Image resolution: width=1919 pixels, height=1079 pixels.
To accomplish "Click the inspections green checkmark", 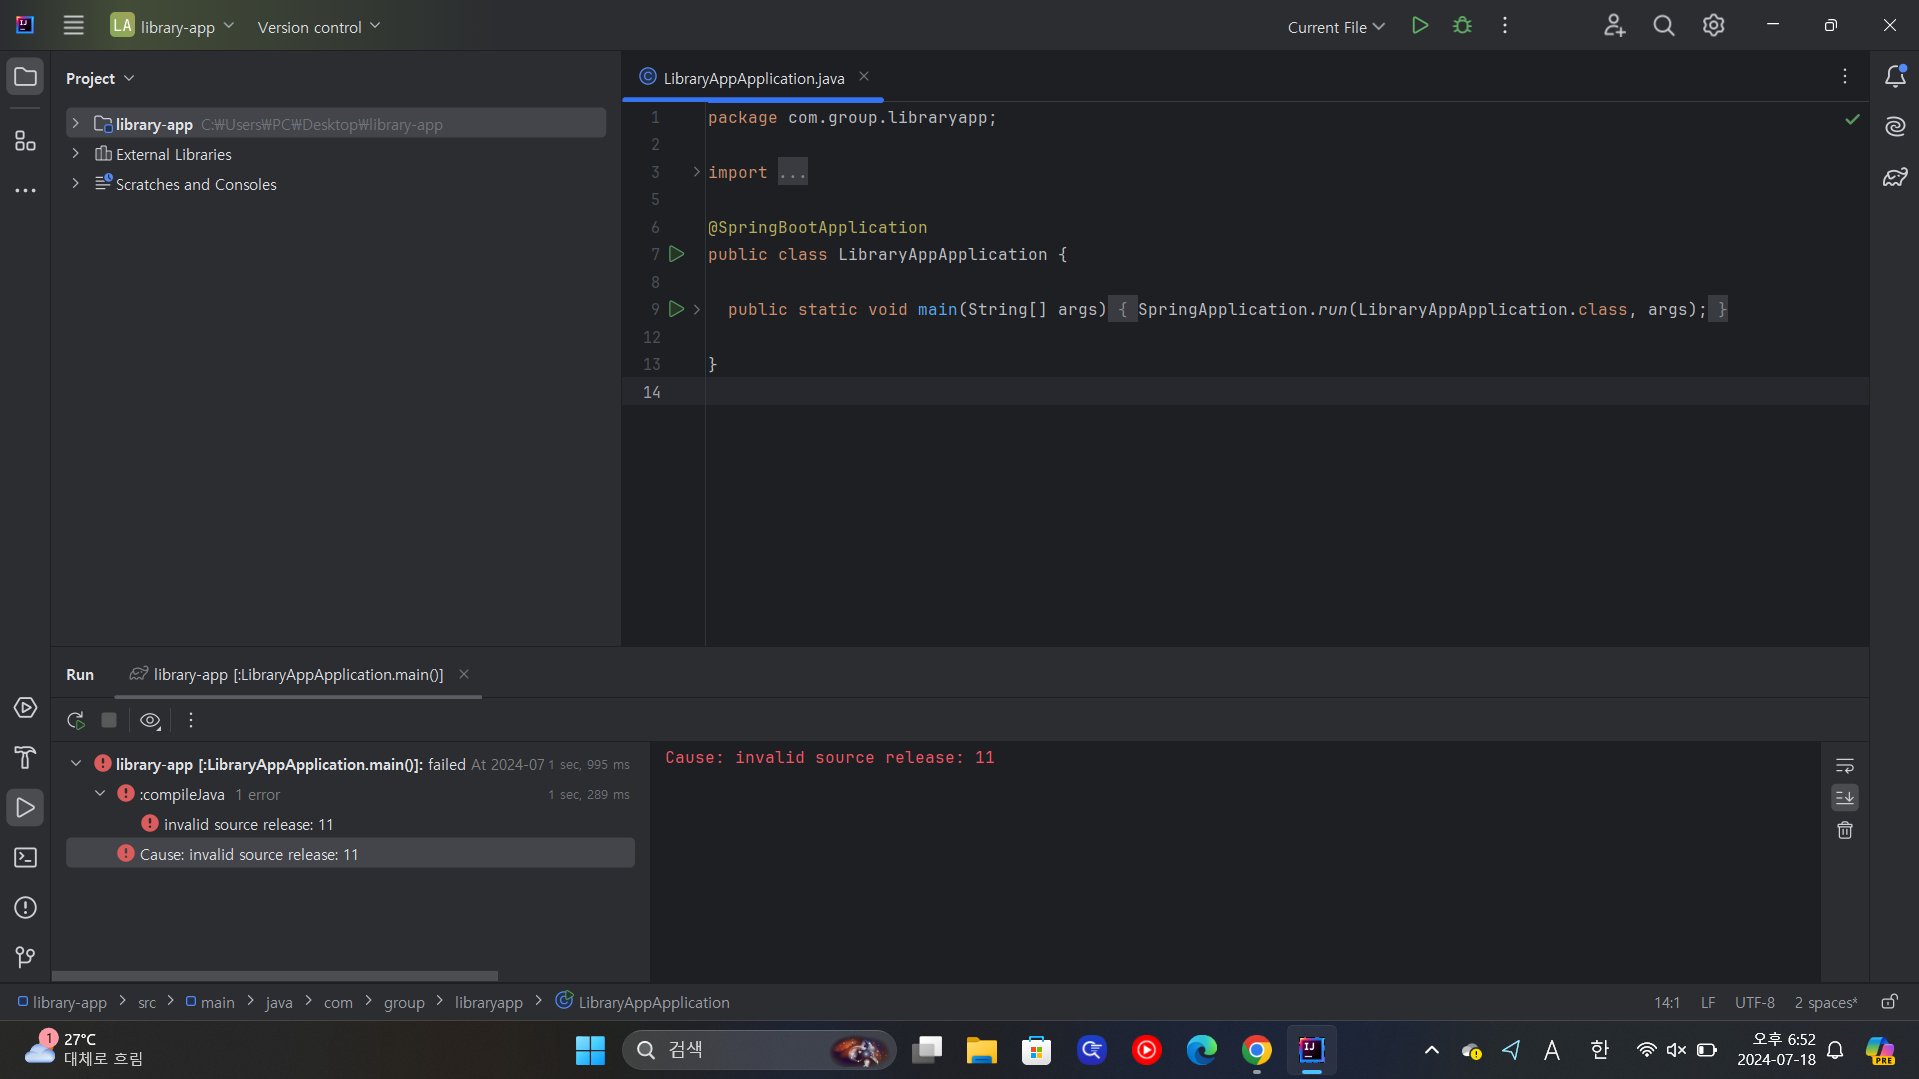I will 1852,119.
